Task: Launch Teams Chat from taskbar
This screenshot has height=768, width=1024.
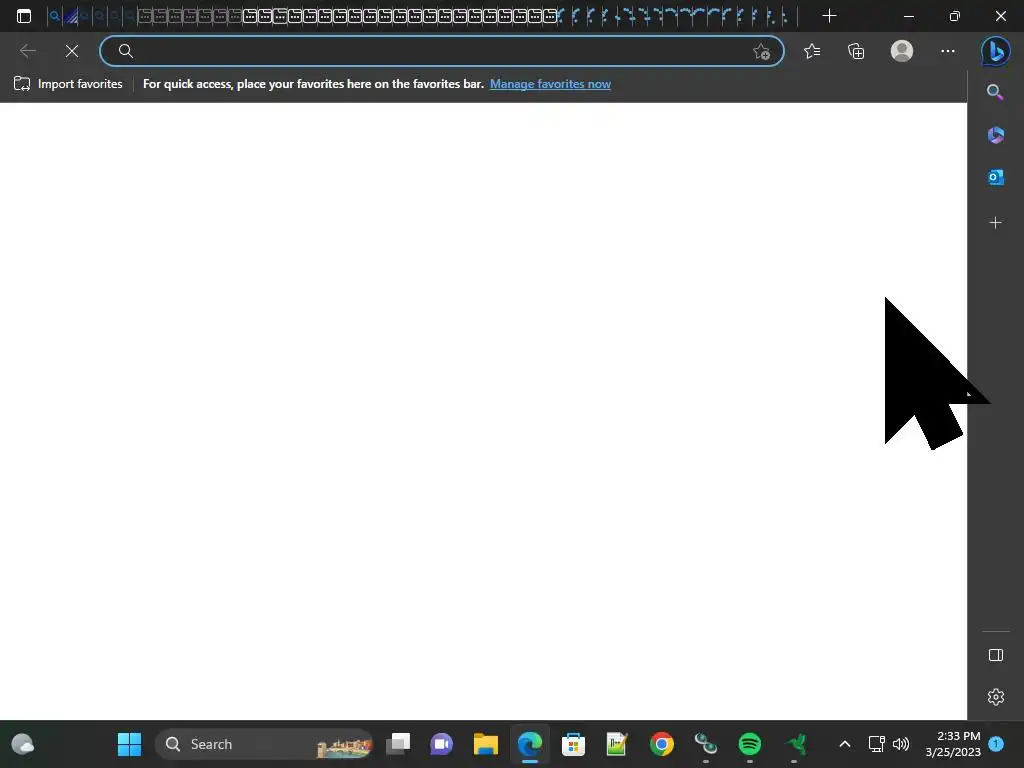Action: (x=441, y=744)
